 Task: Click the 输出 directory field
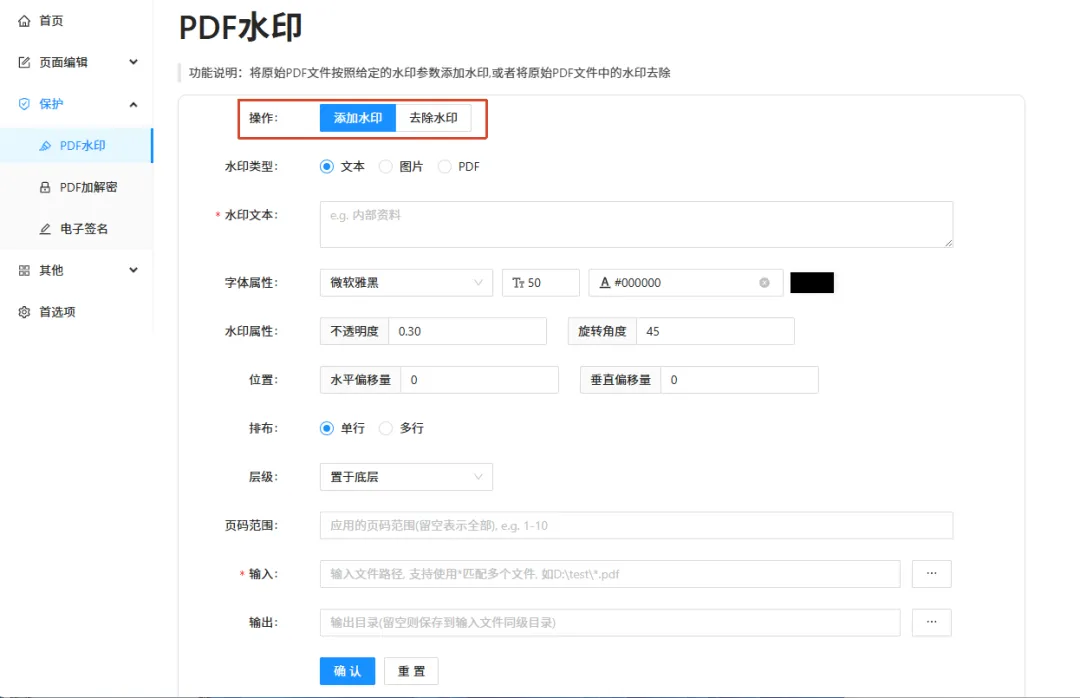(x=610, y=622)
